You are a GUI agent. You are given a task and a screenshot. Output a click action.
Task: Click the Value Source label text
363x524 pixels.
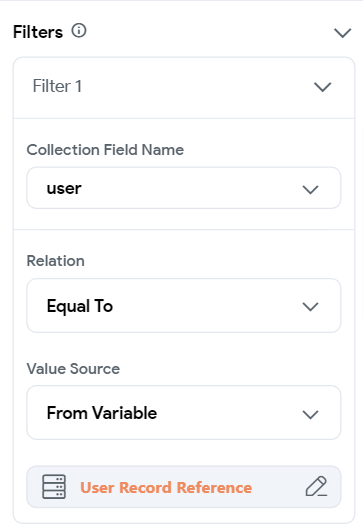coord(73,369)
